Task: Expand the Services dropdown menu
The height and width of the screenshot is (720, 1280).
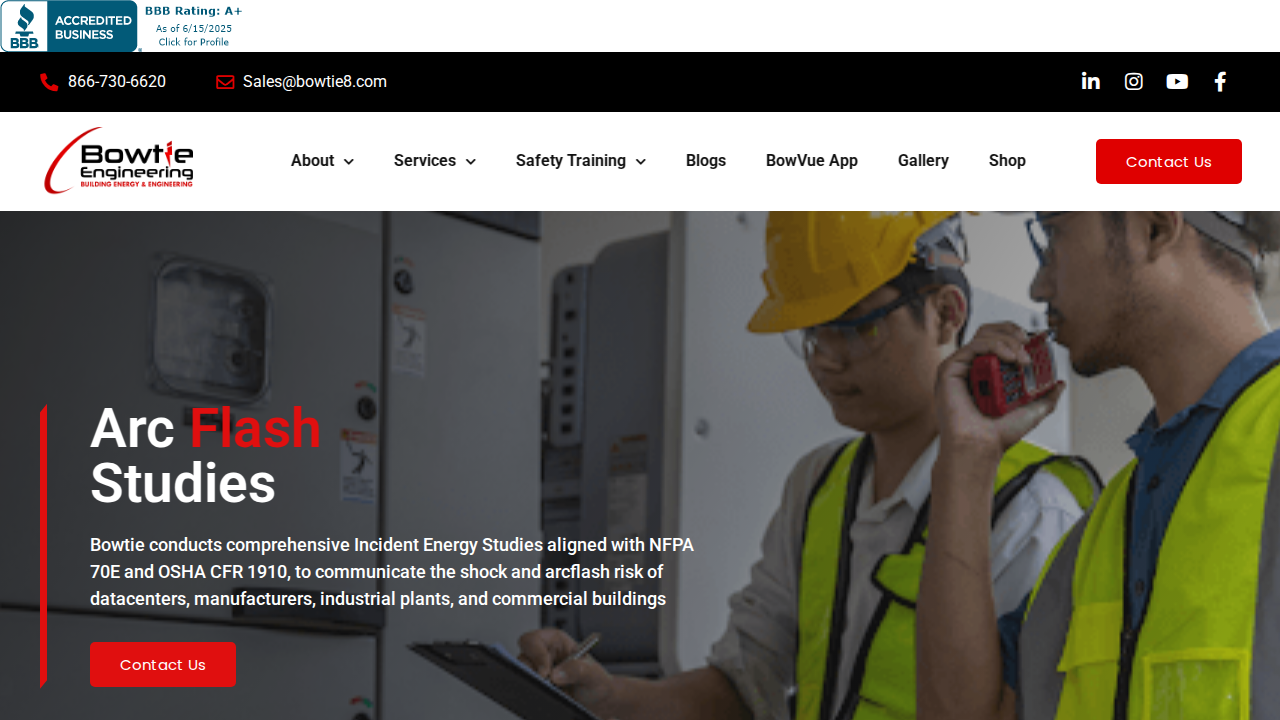Action: (434, 161)
